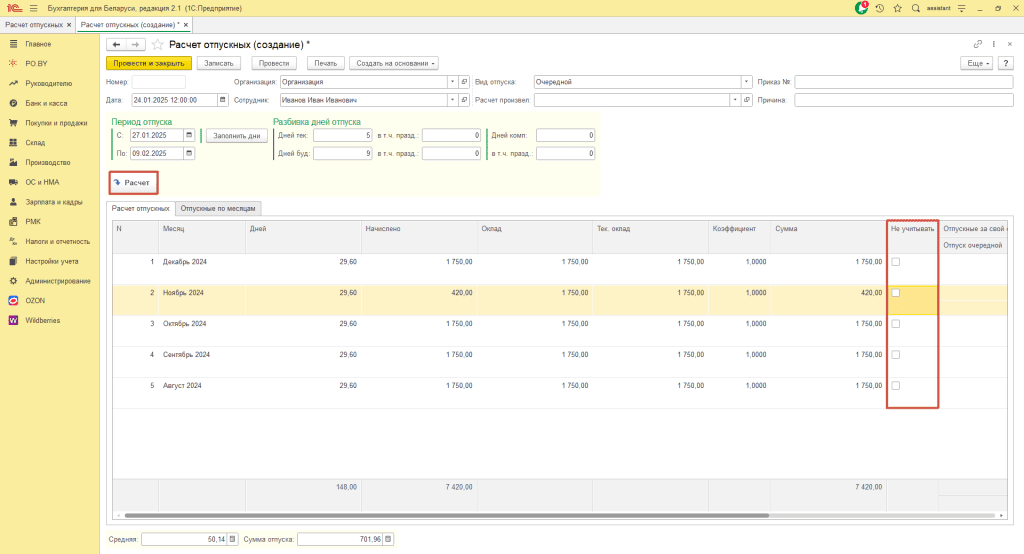Expand the Вид отпуска dropdown list

click(x=747, y=82)
